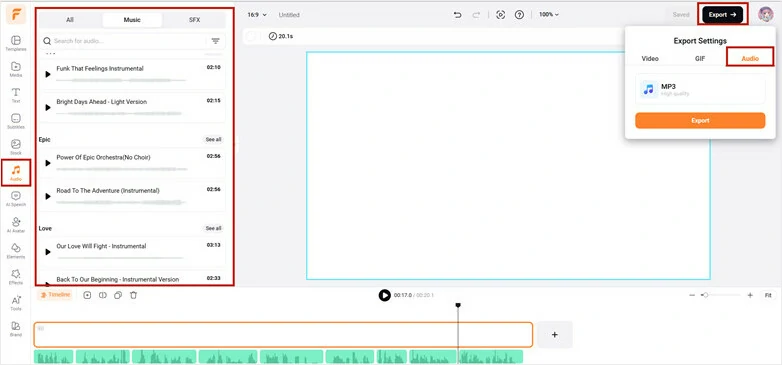
Task: Choose the MP3 High quality option
Action: tap(700, 89)
